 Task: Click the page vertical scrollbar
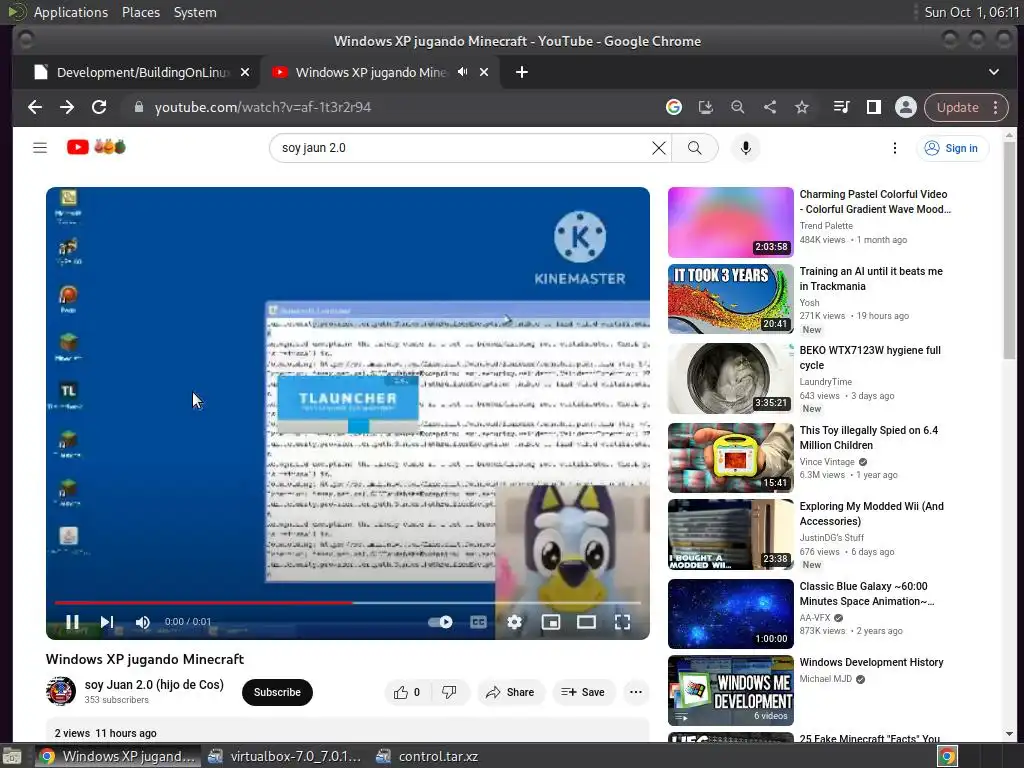1009,251
